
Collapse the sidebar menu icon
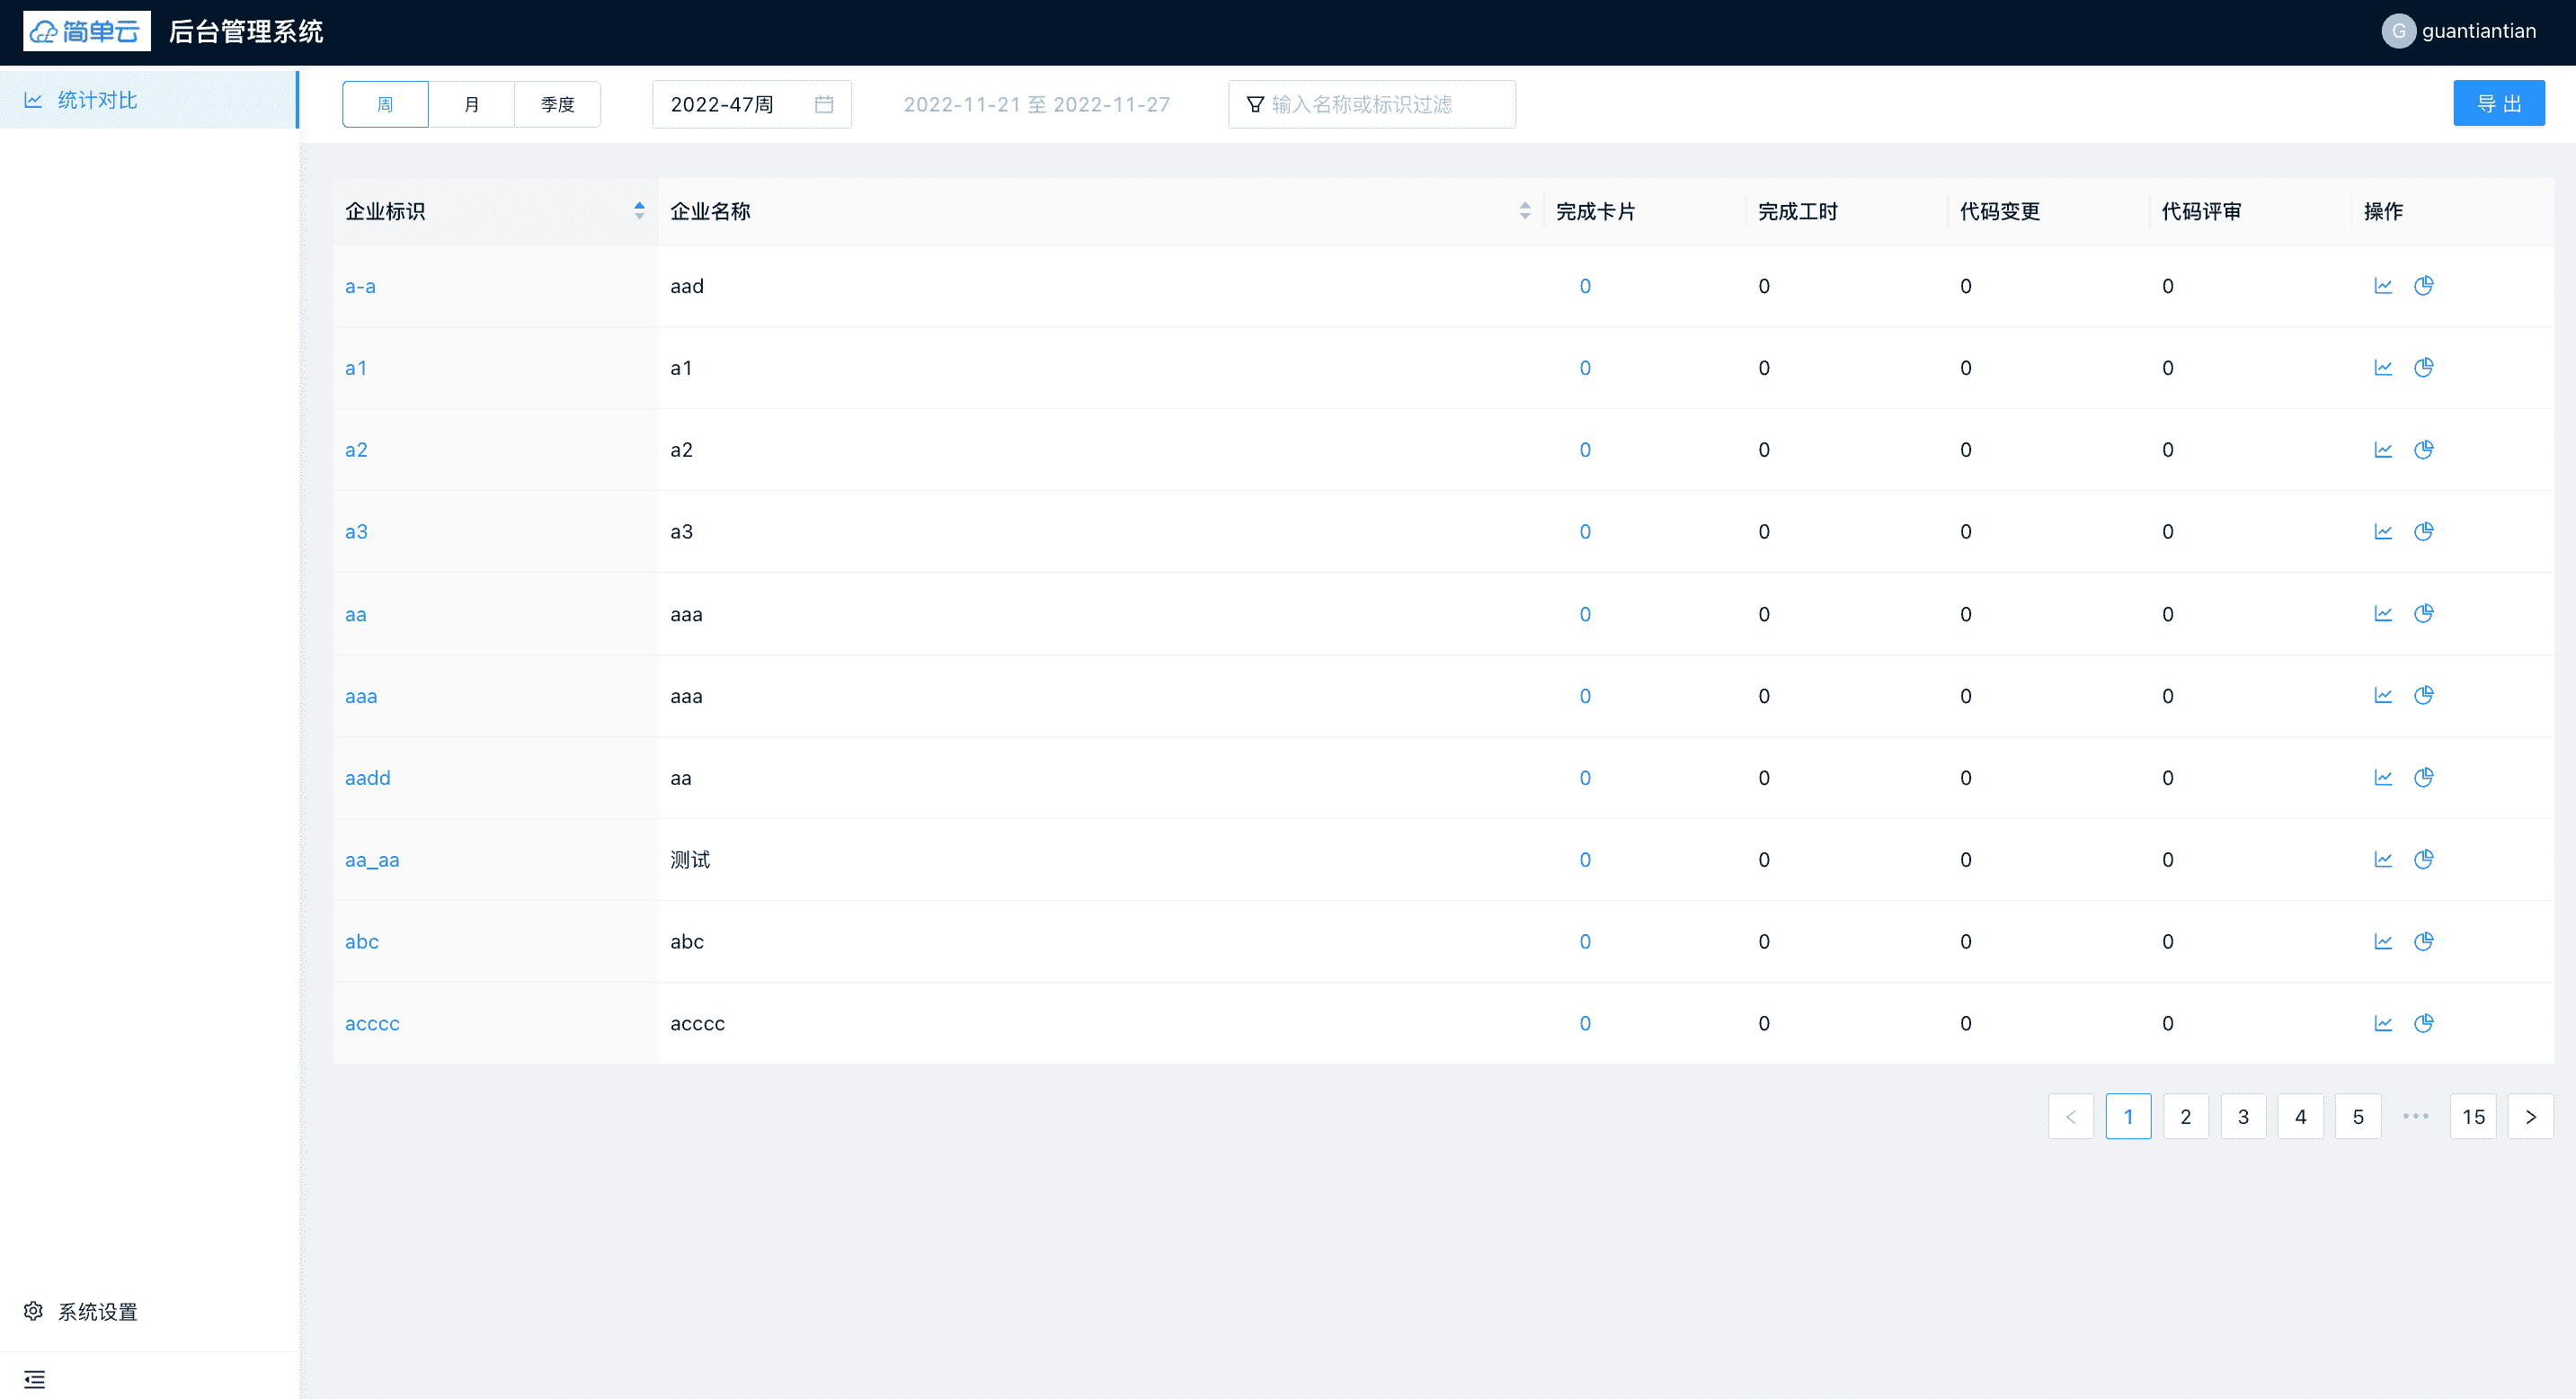[x=34, y=1379]
